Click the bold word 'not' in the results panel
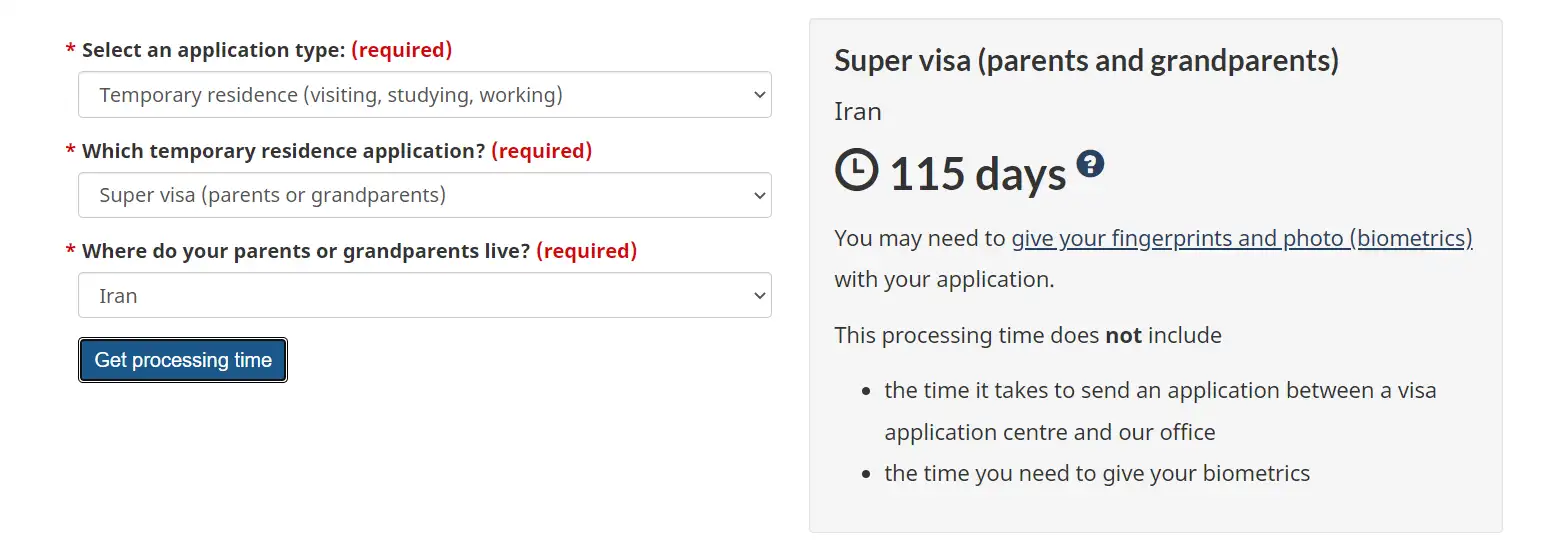Image resolution: width=1557 pixels, height=547 pixels. 1123,335
